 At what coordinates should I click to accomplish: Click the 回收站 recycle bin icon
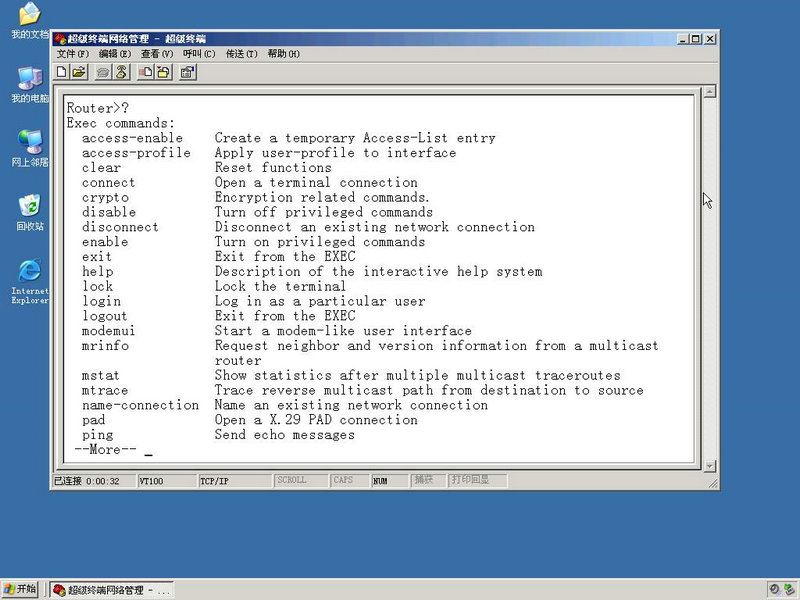[30, 212]
